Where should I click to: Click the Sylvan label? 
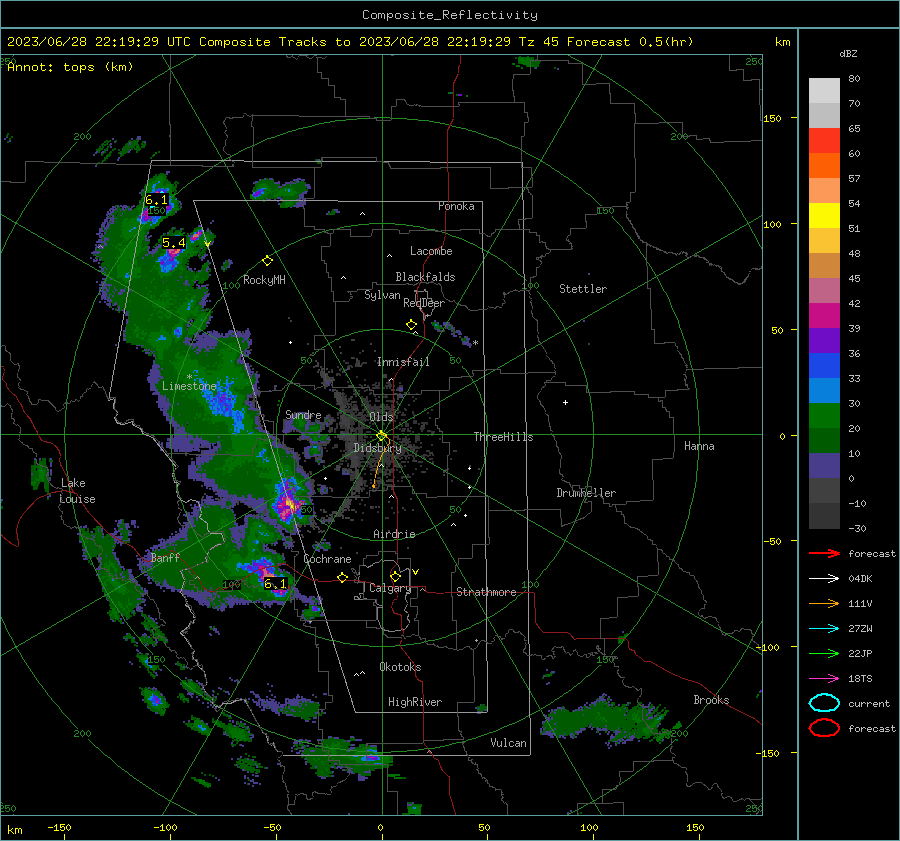[x=382, y=295]
